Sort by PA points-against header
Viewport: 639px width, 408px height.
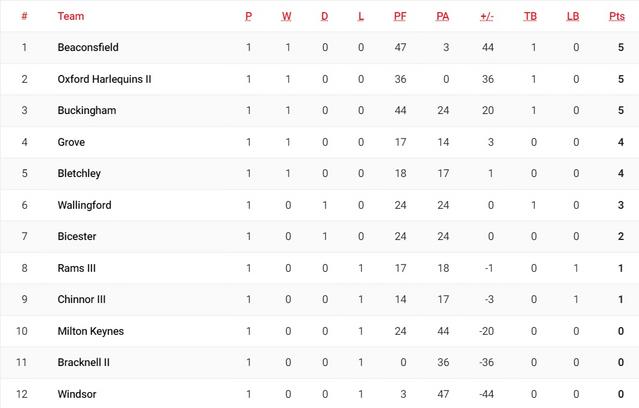point(443,16)
